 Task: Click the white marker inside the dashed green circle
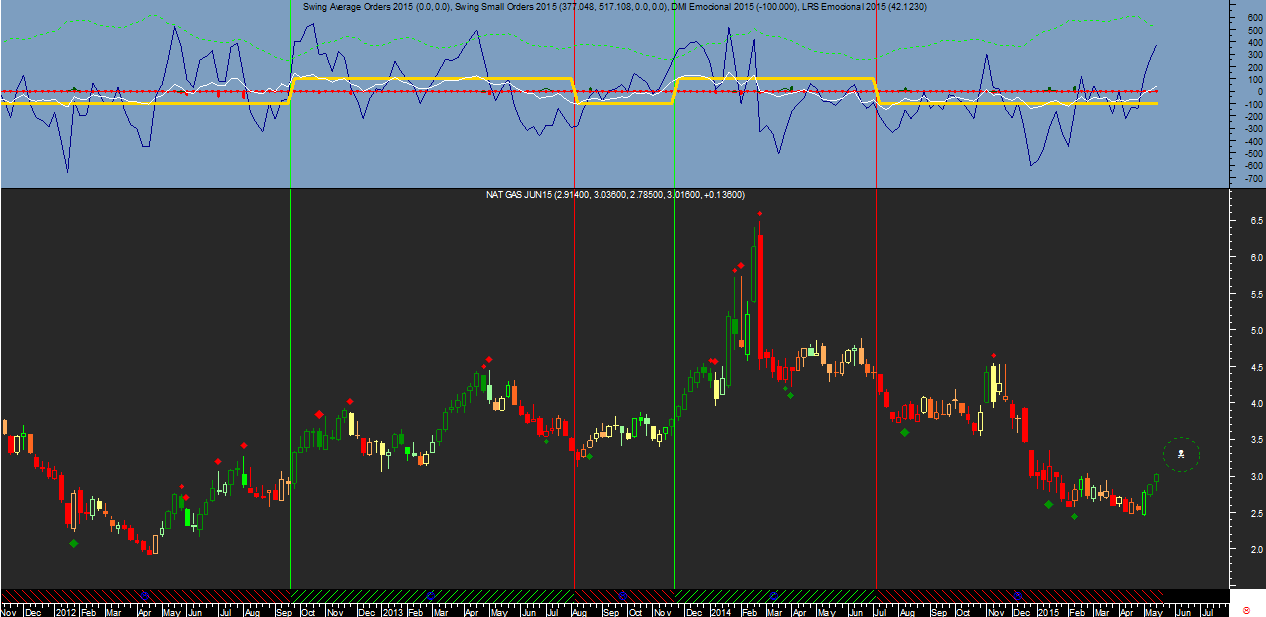1181,454
